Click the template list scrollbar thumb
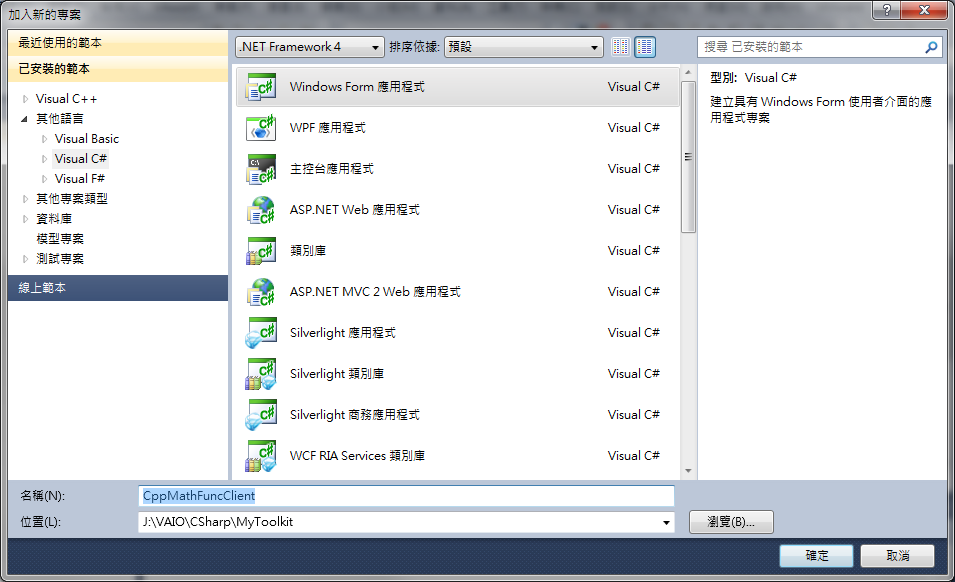This screenshot has width=955, height=582. coord(688,157)
